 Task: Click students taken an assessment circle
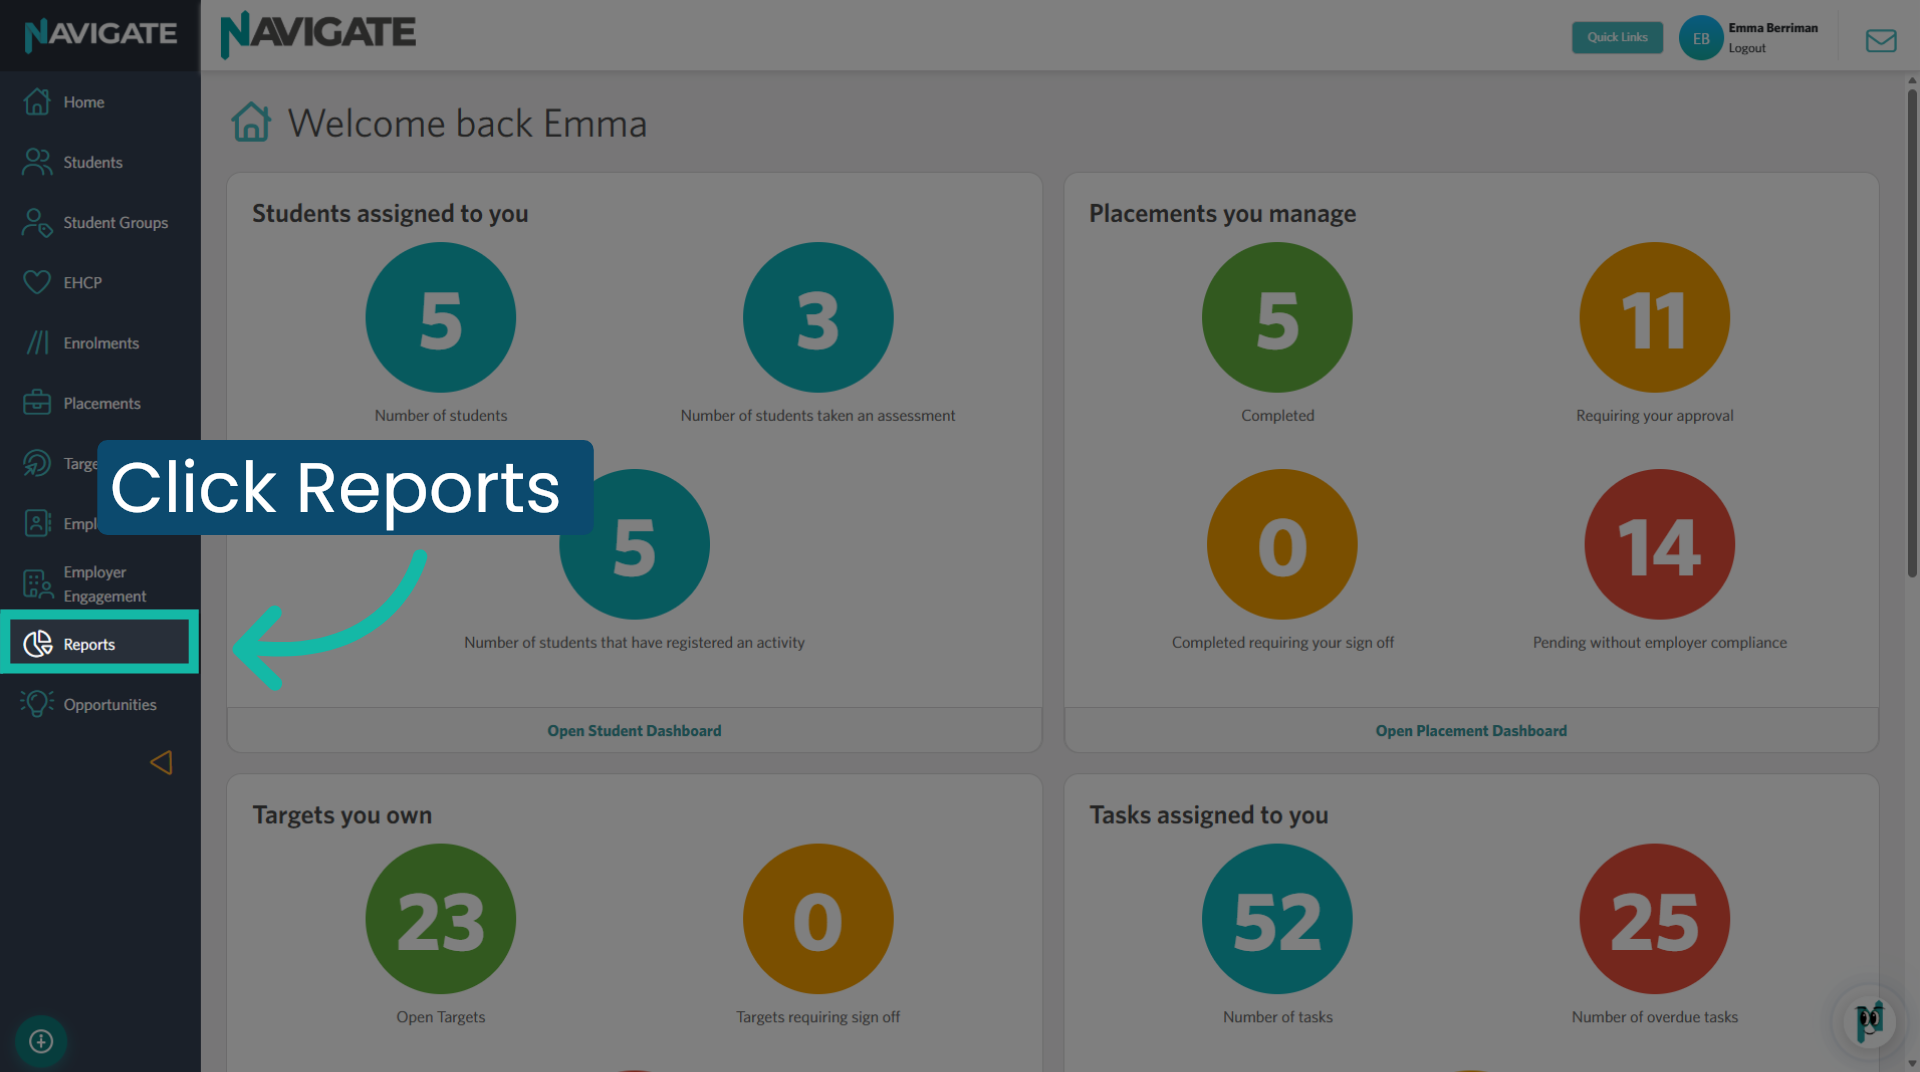point(818,317)
